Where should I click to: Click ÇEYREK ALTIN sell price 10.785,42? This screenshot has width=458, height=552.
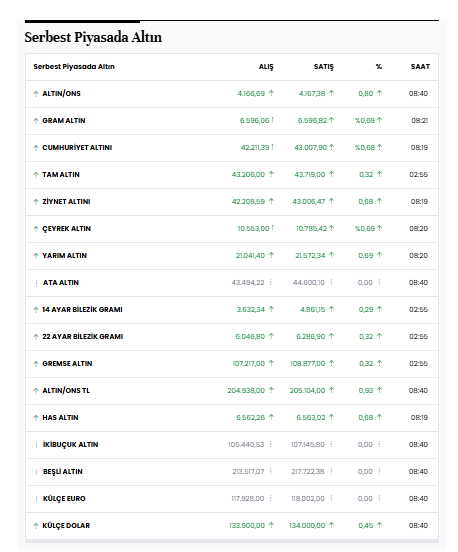pyautogui.click(x=312, y=229)
